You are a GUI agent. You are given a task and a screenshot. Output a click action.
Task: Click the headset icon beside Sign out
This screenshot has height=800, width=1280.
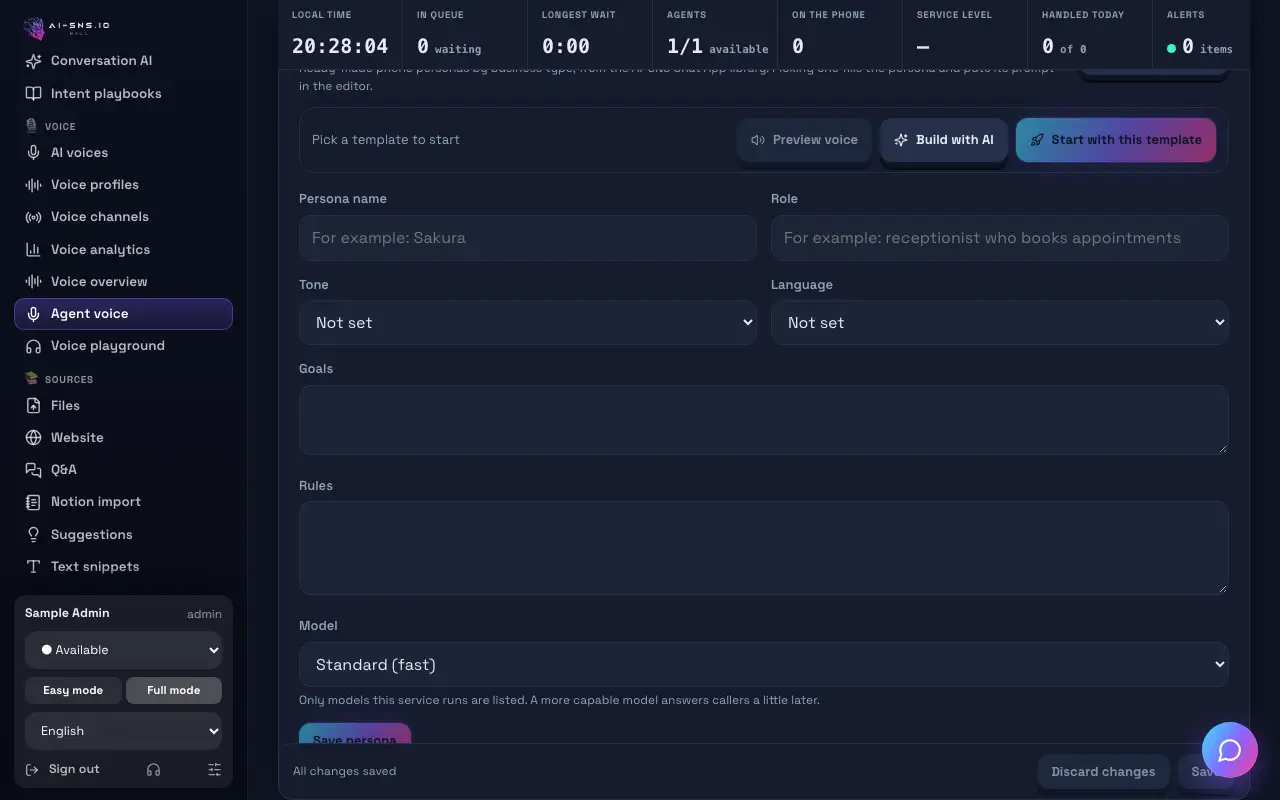(x=153, y=770)
